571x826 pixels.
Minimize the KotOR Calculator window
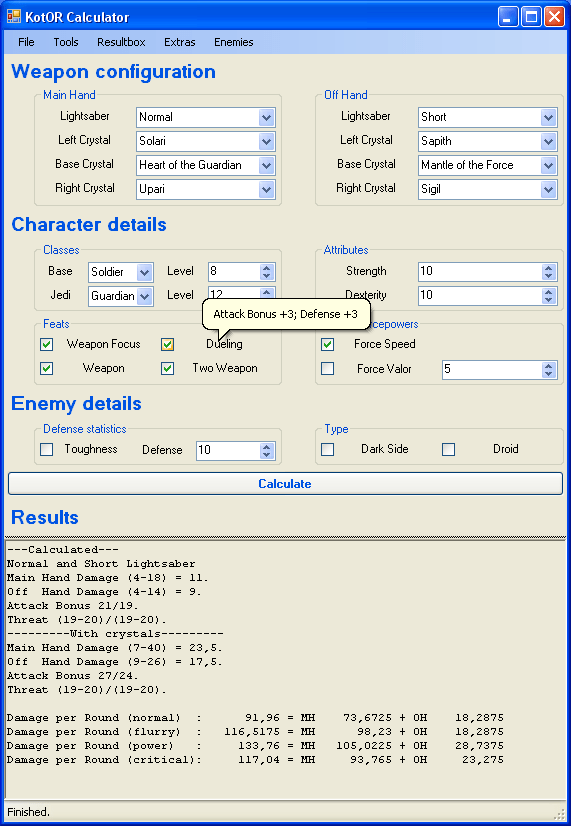(x=508, y=17)
